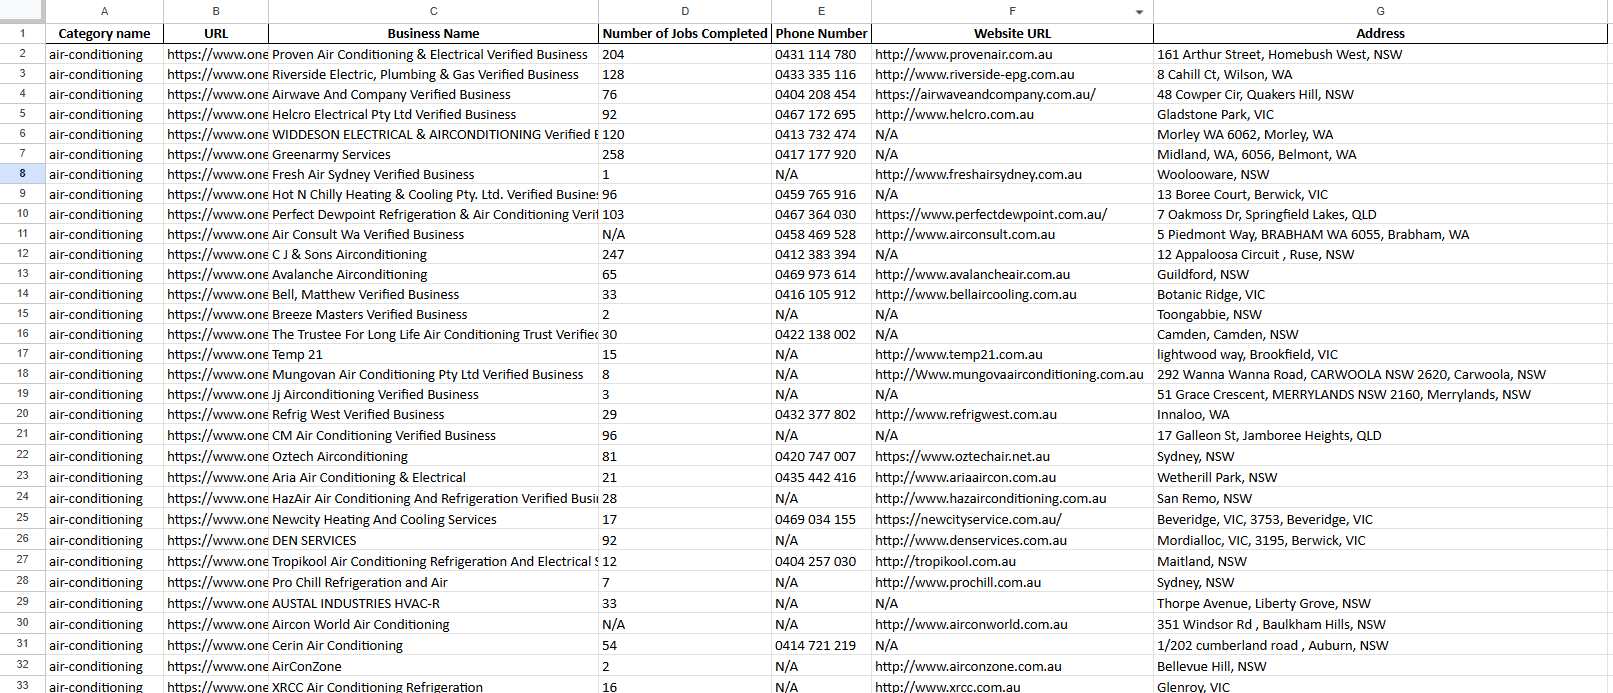Select column E header
The image size is (1613, 693).
point(821,11)
